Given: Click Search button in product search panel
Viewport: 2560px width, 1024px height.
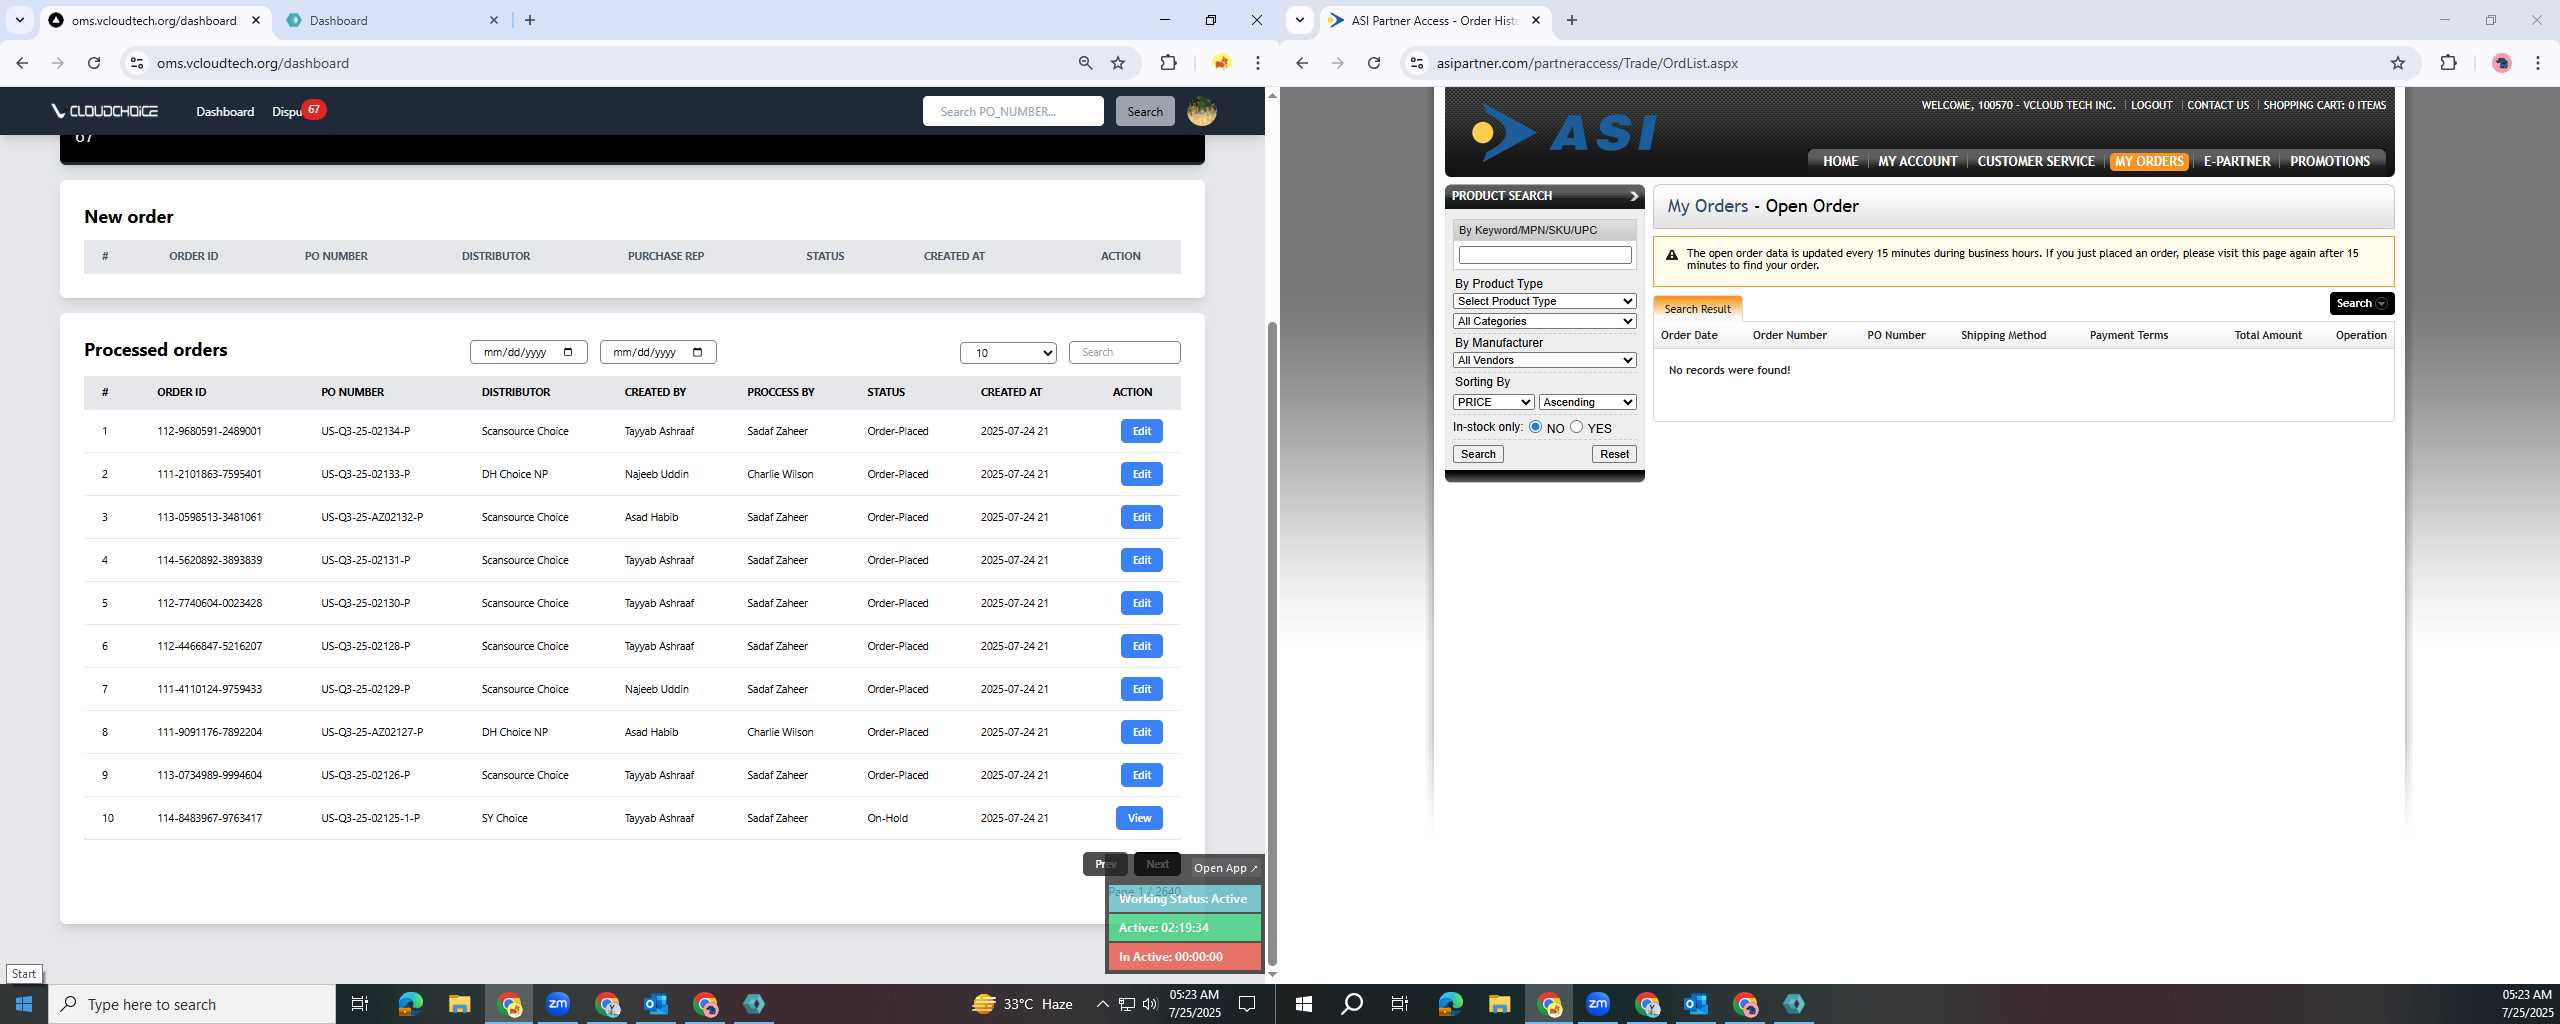Looking at the screenshot, I should (1478, 454).
